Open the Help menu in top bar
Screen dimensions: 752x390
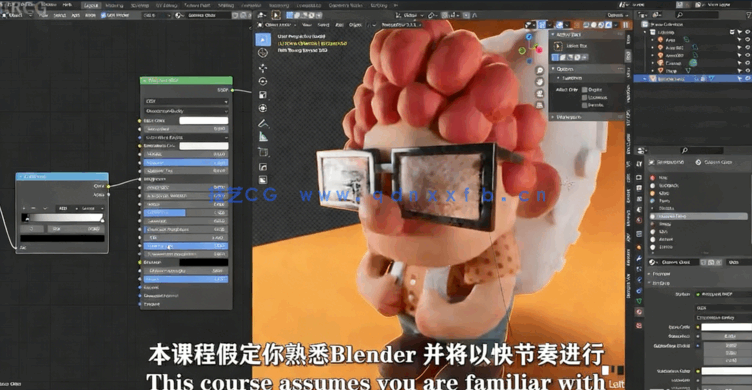pyautogui.click(x=67, y=4)
